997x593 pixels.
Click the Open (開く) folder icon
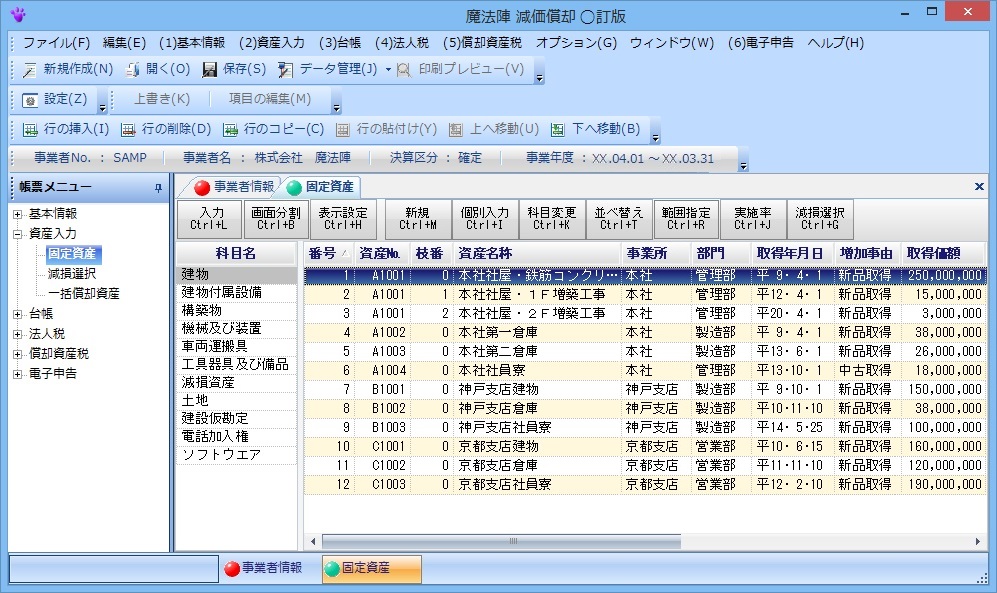pyautogui.click(x=133, y=70)
